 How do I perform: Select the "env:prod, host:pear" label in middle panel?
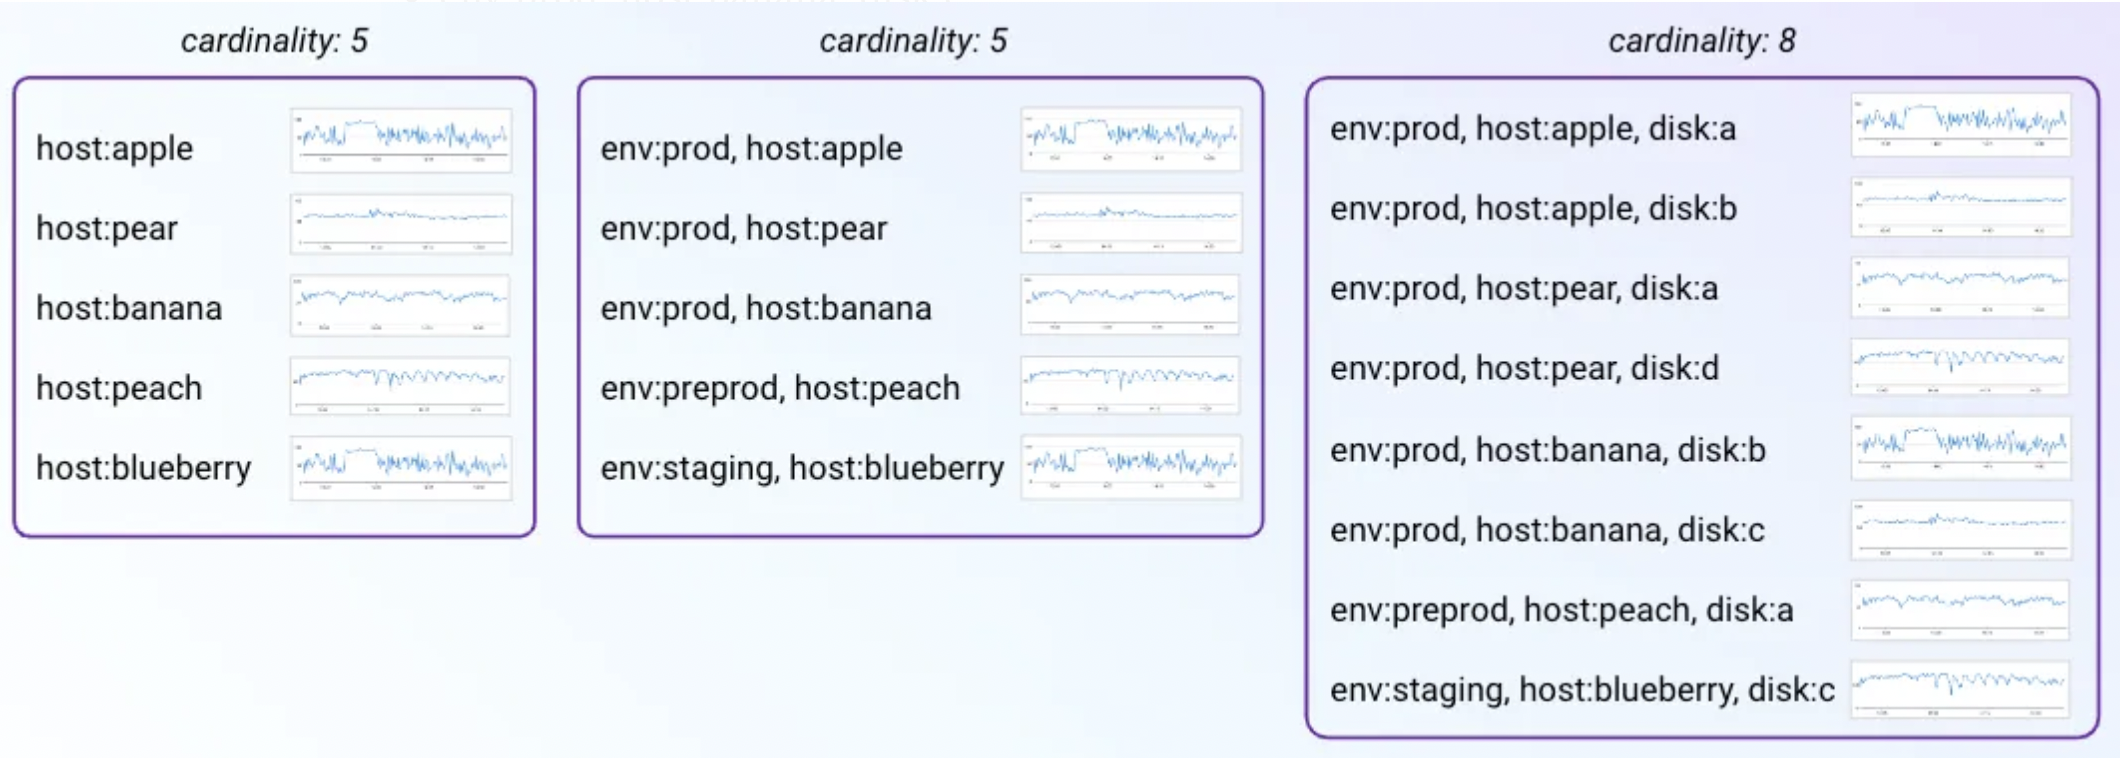tap(743, 228)
